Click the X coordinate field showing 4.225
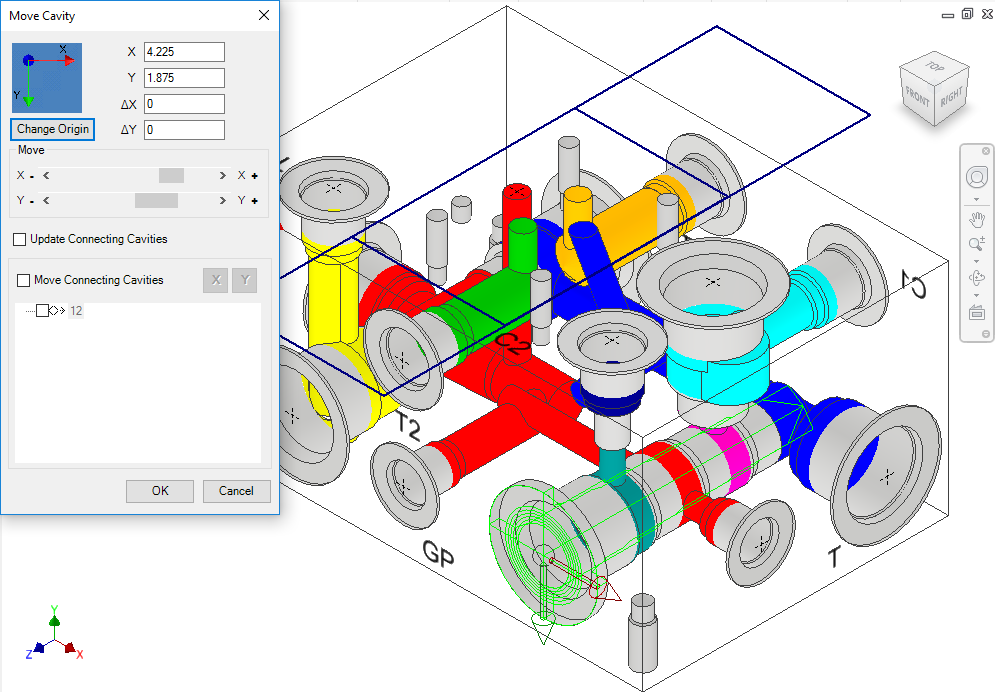 pos(184,52)
